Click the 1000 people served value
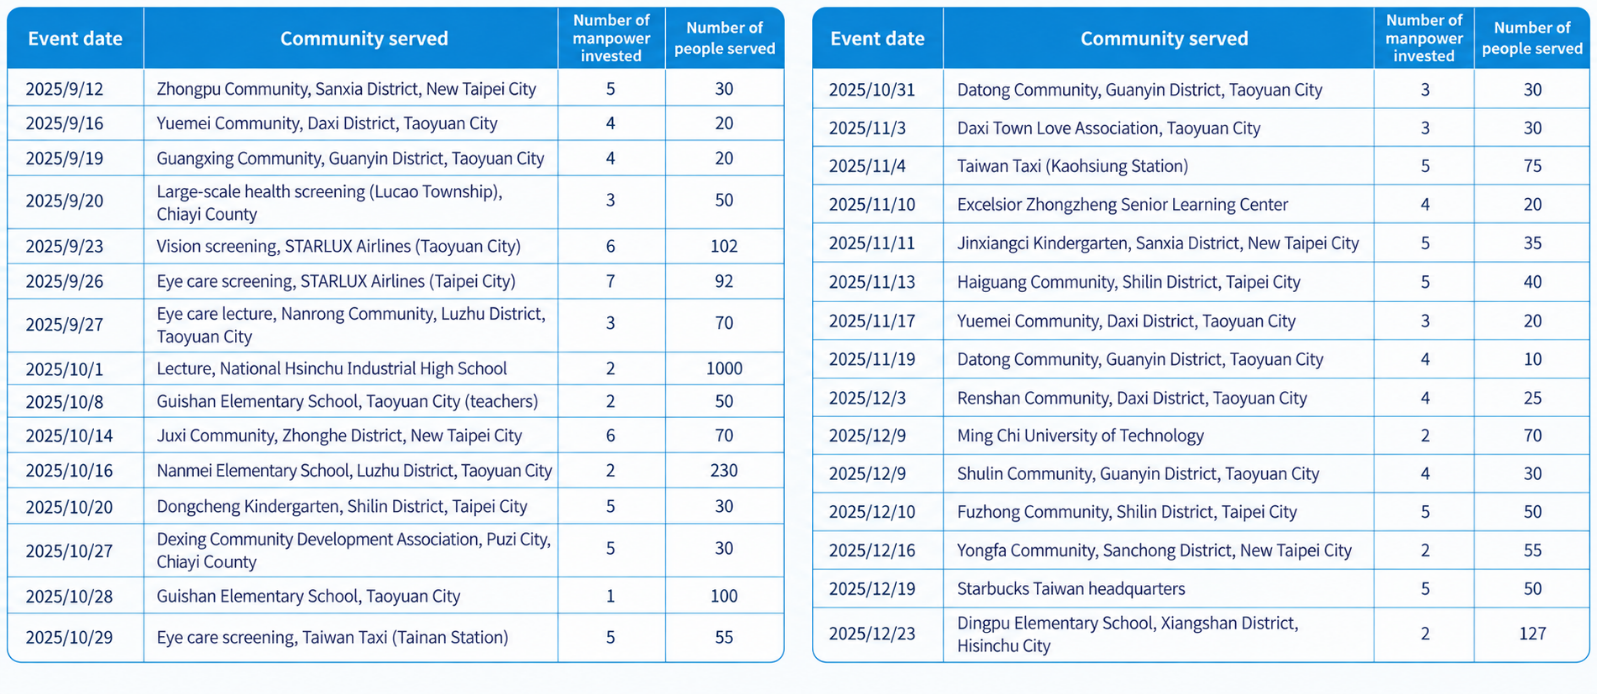Viewport: 1597px width, 694px height. click(x=724, y=369)
